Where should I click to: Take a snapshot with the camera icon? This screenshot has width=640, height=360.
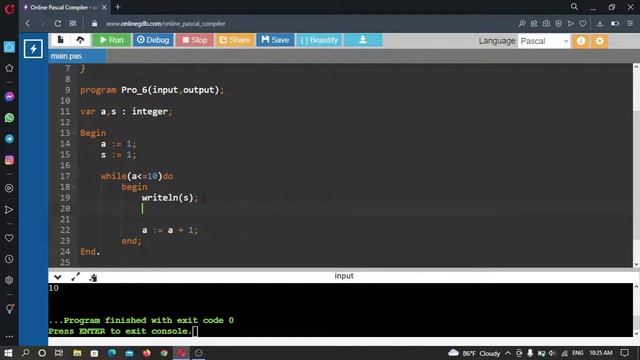point(546,24)
